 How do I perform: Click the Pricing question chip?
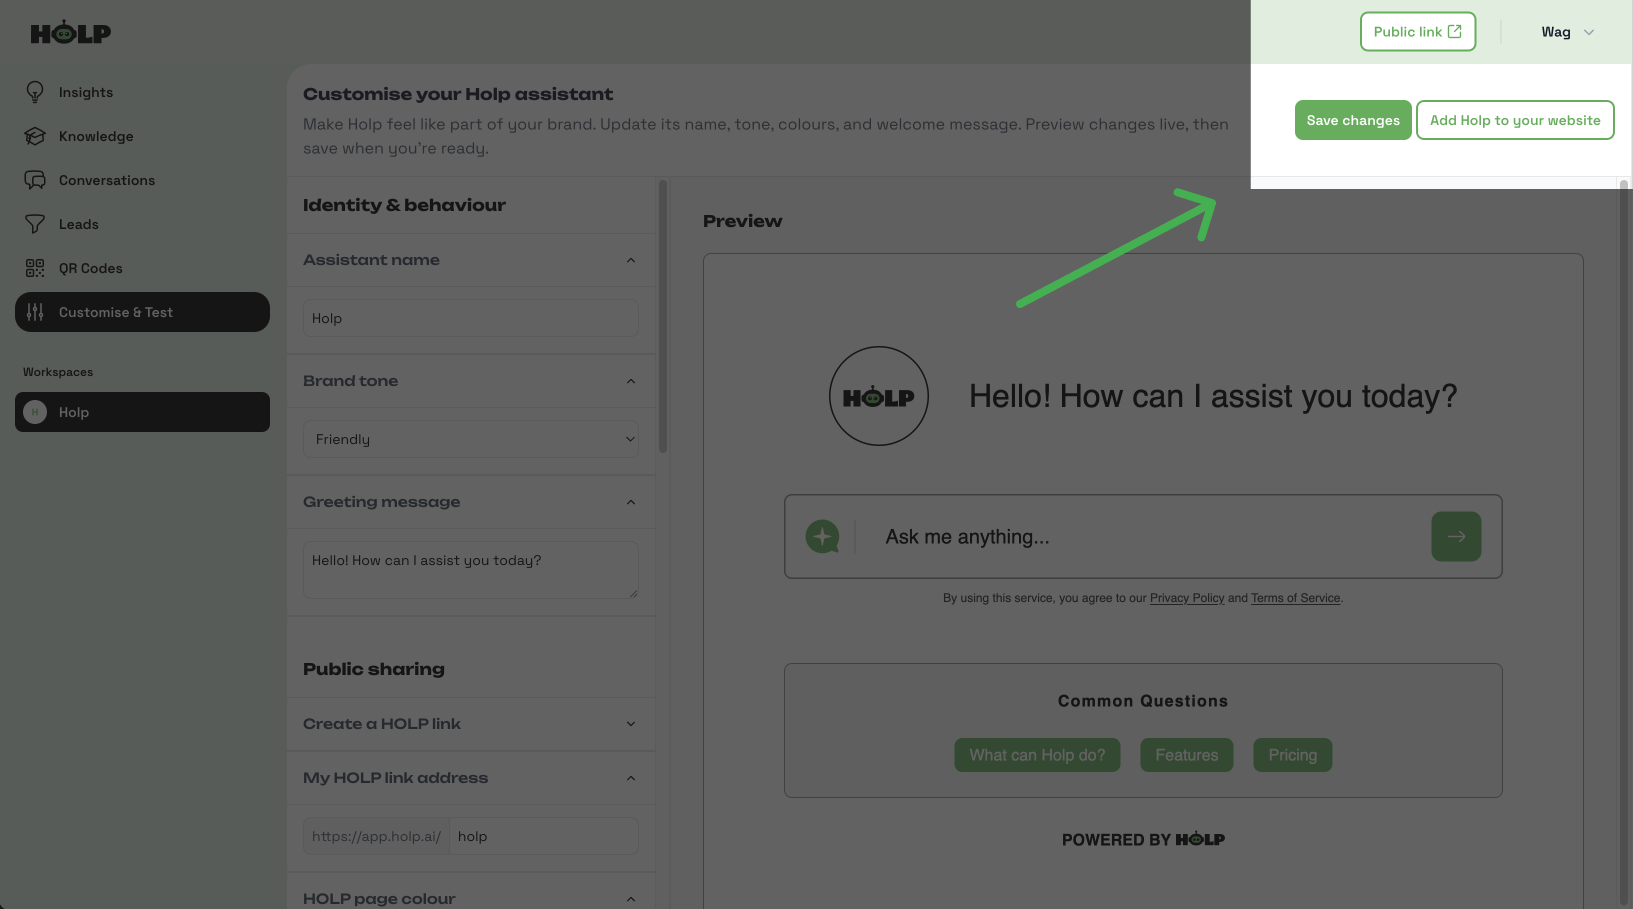(x=1293, y=755)
